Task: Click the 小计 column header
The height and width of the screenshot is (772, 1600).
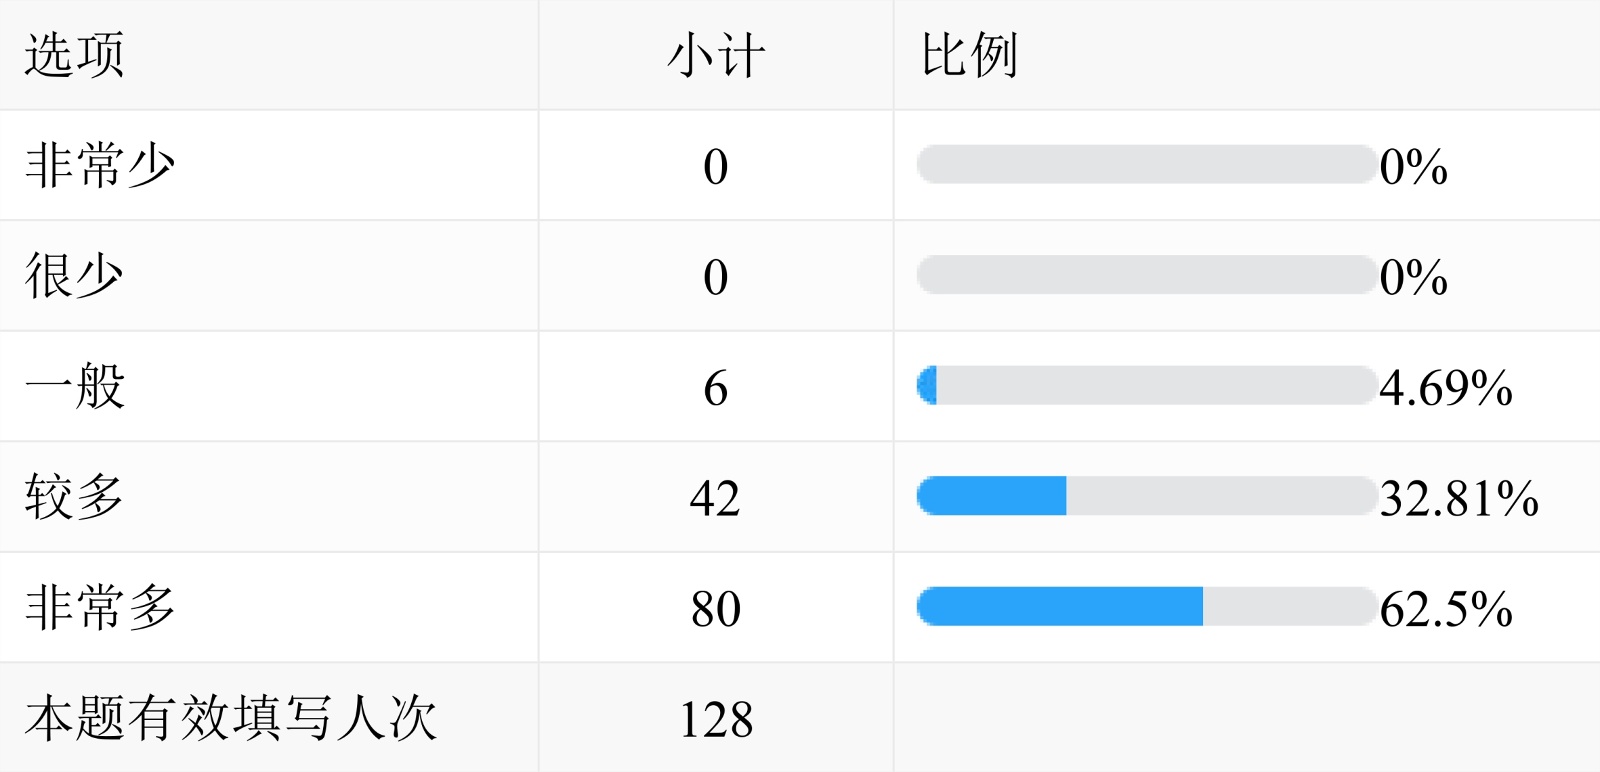Action: pos(716,55)
